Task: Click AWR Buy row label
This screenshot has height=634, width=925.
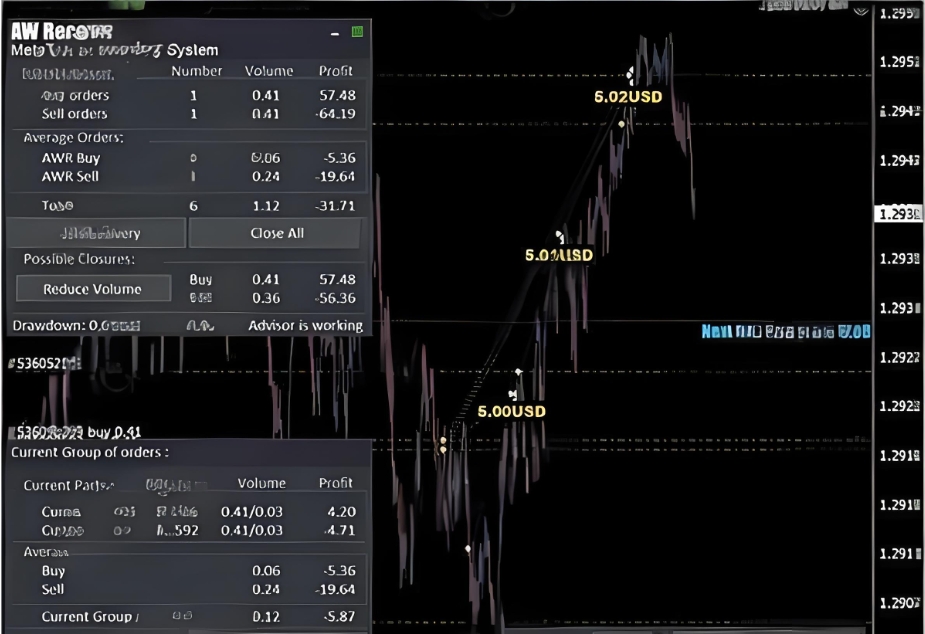Action: coord(71,158)
